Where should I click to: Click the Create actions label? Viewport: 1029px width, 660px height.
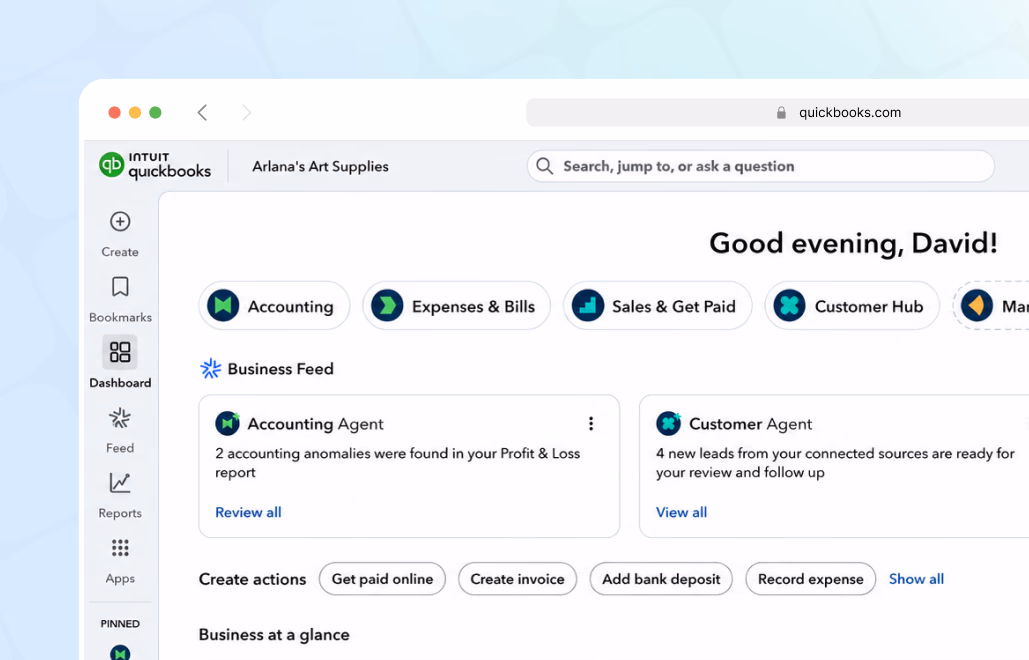pyautogui.click(x=252, y=579)
